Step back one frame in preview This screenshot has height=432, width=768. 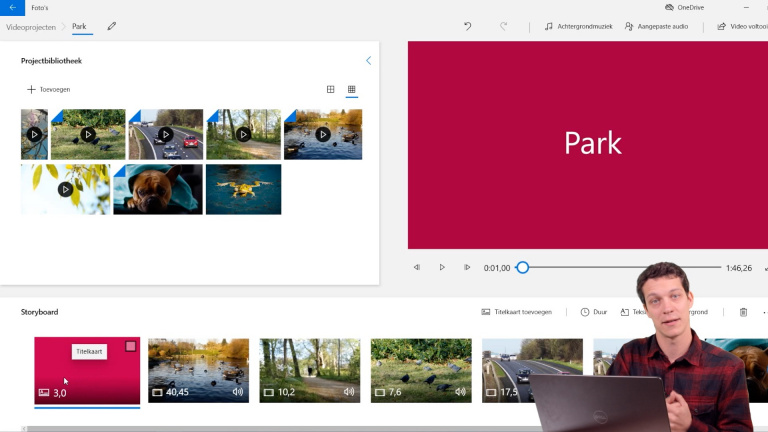pos(417,268)
